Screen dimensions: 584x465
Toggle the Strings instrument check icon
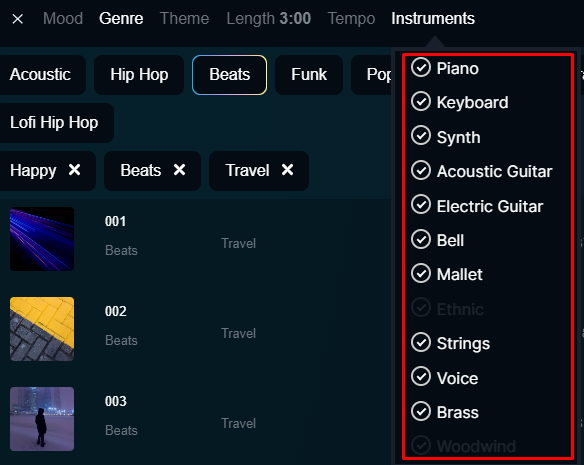421,342
